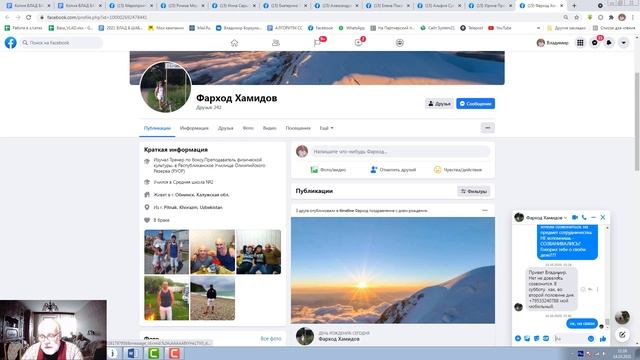Open the Watch video icon in top bar
The height and width of the screenshot is (360, 640).
[x=359, y=43]
